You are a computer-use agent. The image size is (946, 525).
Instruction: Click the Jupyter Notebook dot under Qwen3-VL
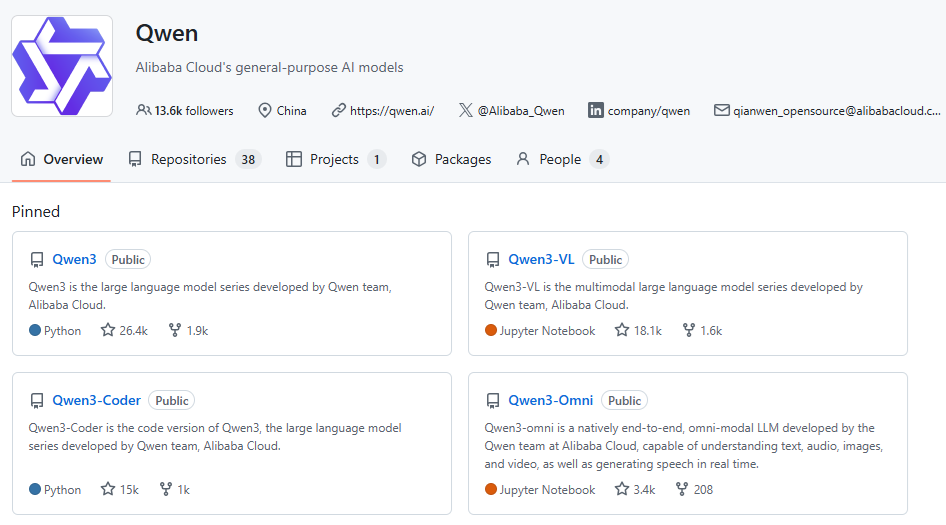pos(490,330)
